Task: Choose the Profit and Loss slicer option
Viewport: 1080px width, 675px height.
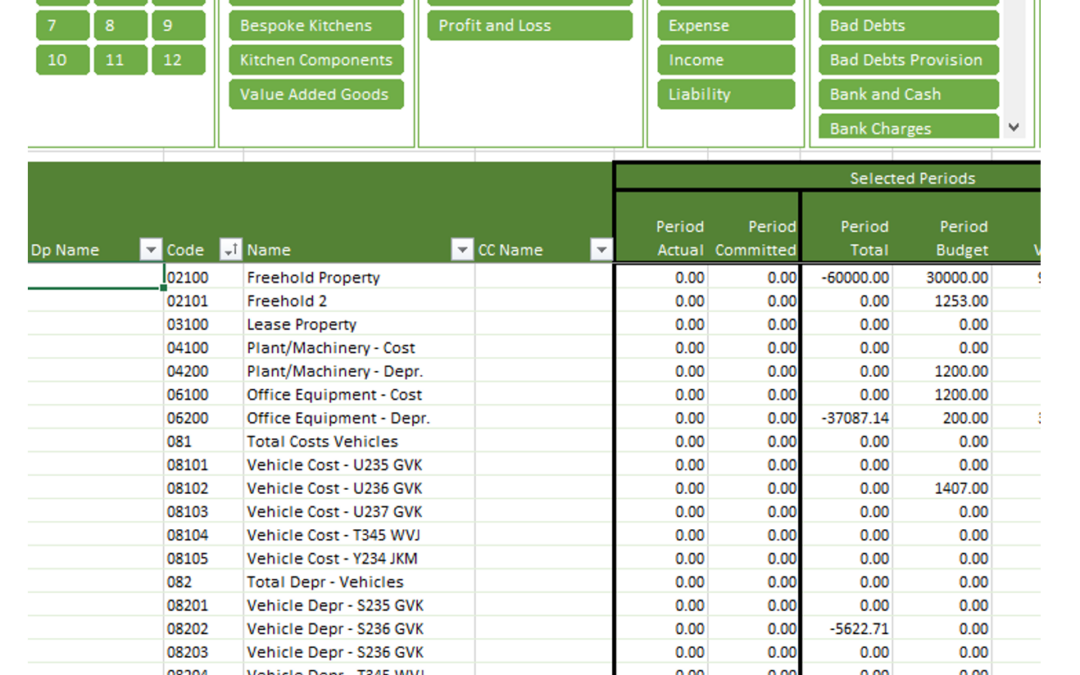Action: coord(529,26)
